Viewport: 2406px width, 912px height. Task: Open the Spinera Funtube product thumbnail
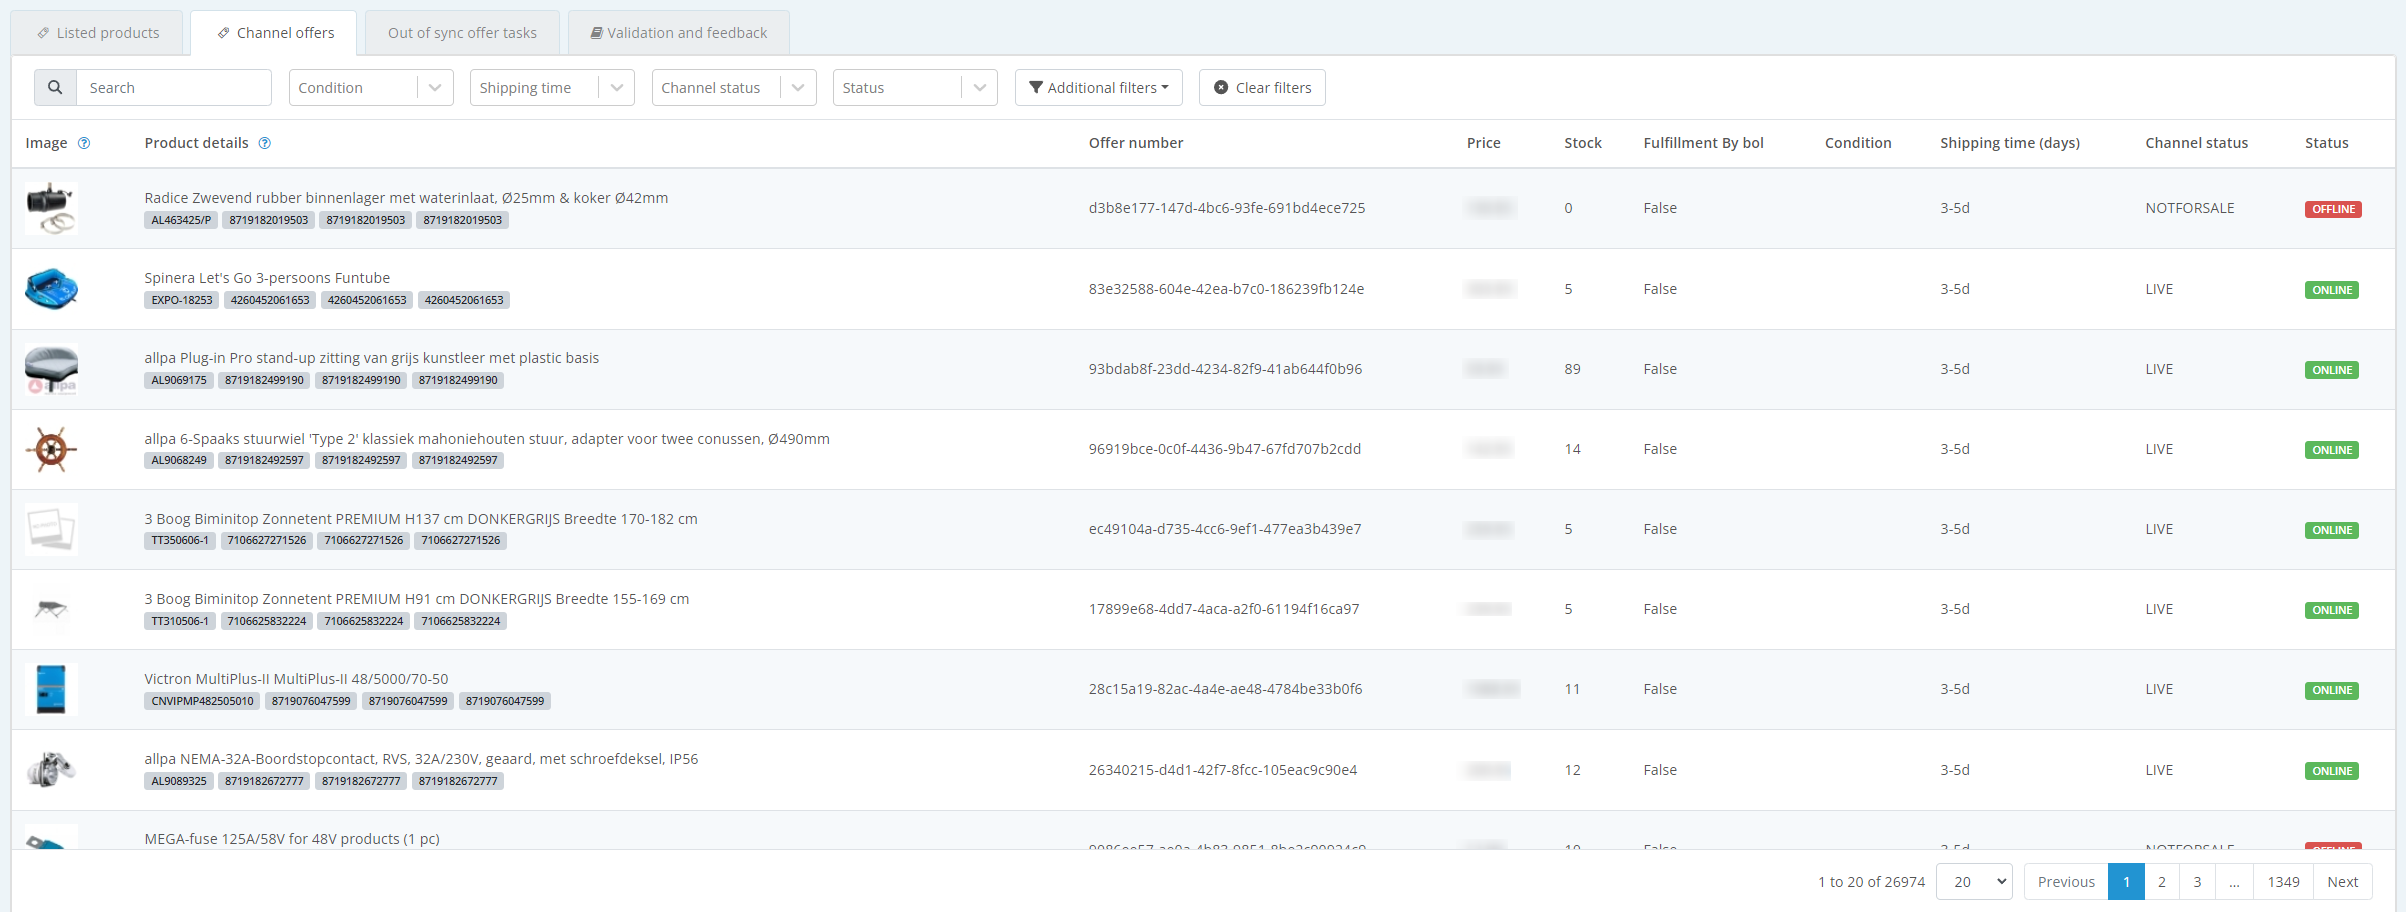pos(51,289)
